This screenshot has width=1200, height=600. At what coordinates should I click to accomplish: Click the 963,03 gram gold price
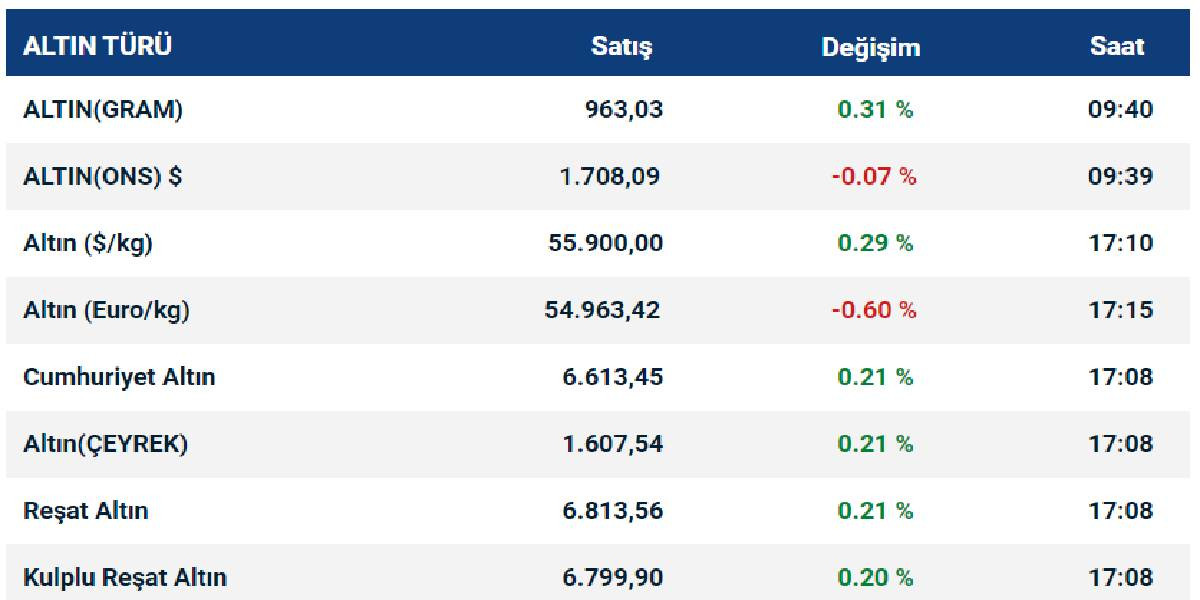(x=624, y=110)
